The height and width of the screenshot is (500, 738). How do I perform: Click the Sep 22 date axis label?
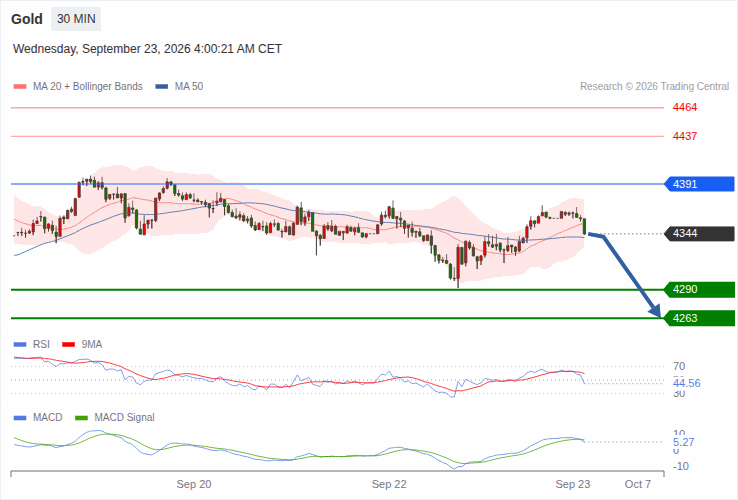[389, 484]
